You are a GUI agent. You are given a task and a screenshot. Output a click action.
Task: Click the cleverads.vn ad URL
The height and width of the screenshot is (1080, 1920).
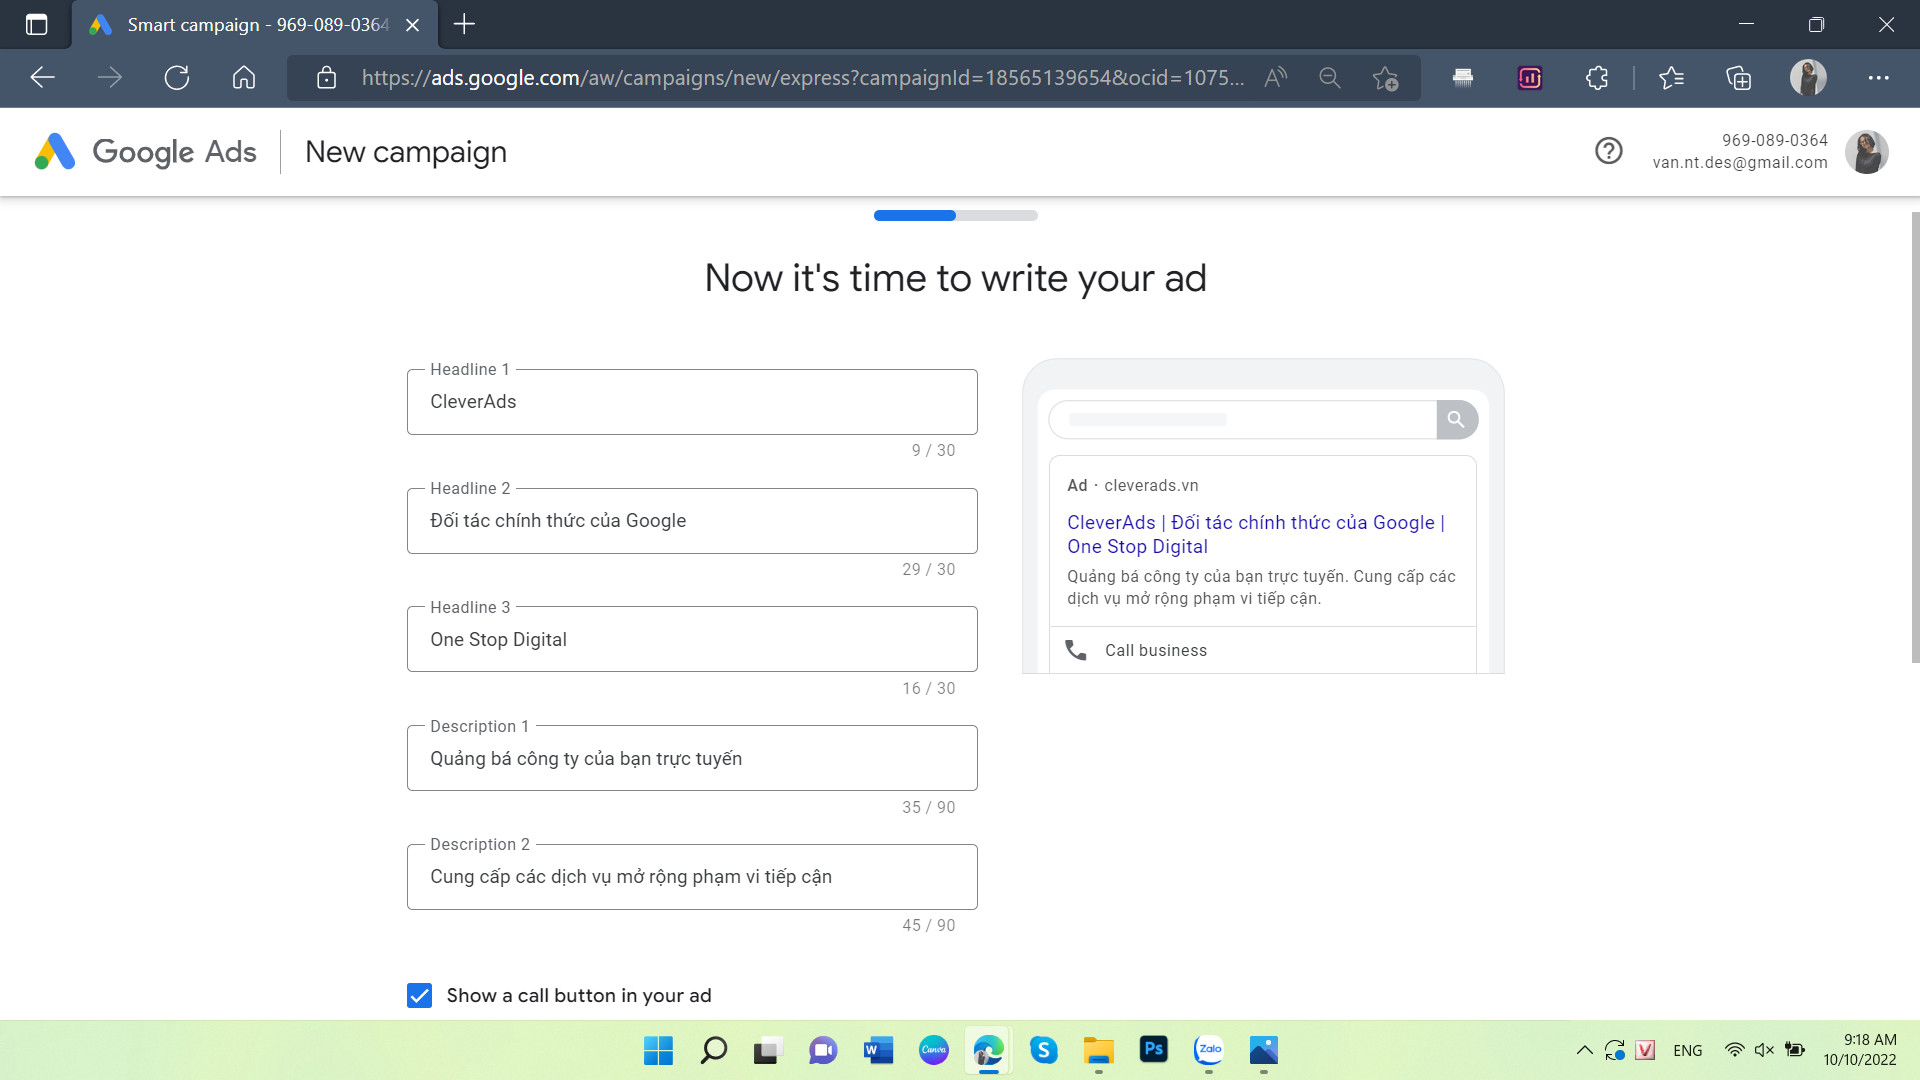click(x=1151, y=485)
